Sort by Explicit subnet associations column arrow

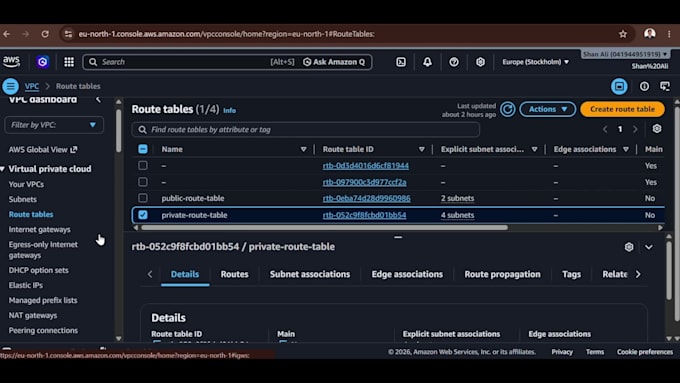(534, 149)
